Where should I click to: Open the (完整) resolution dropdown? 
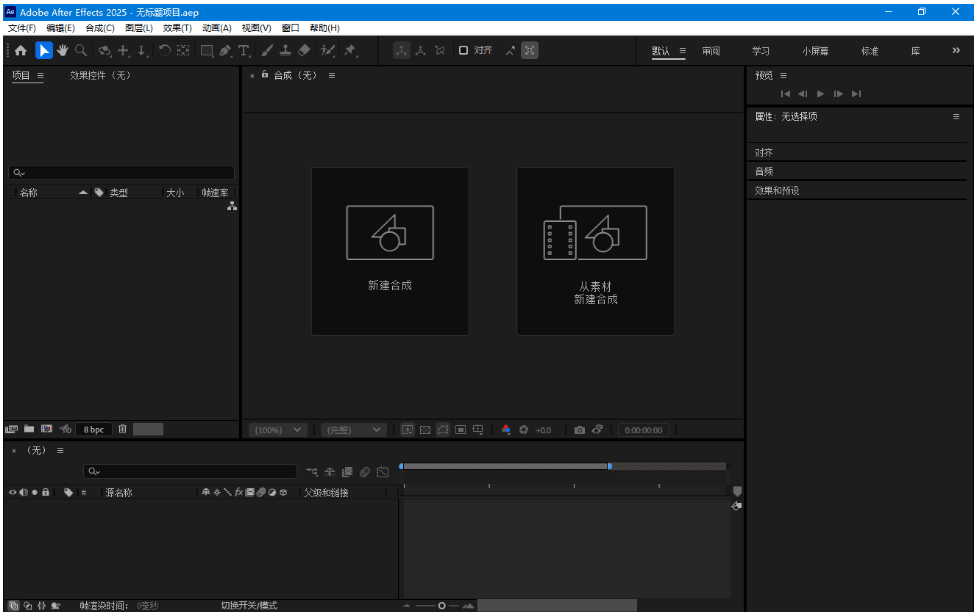pos(353,430)
